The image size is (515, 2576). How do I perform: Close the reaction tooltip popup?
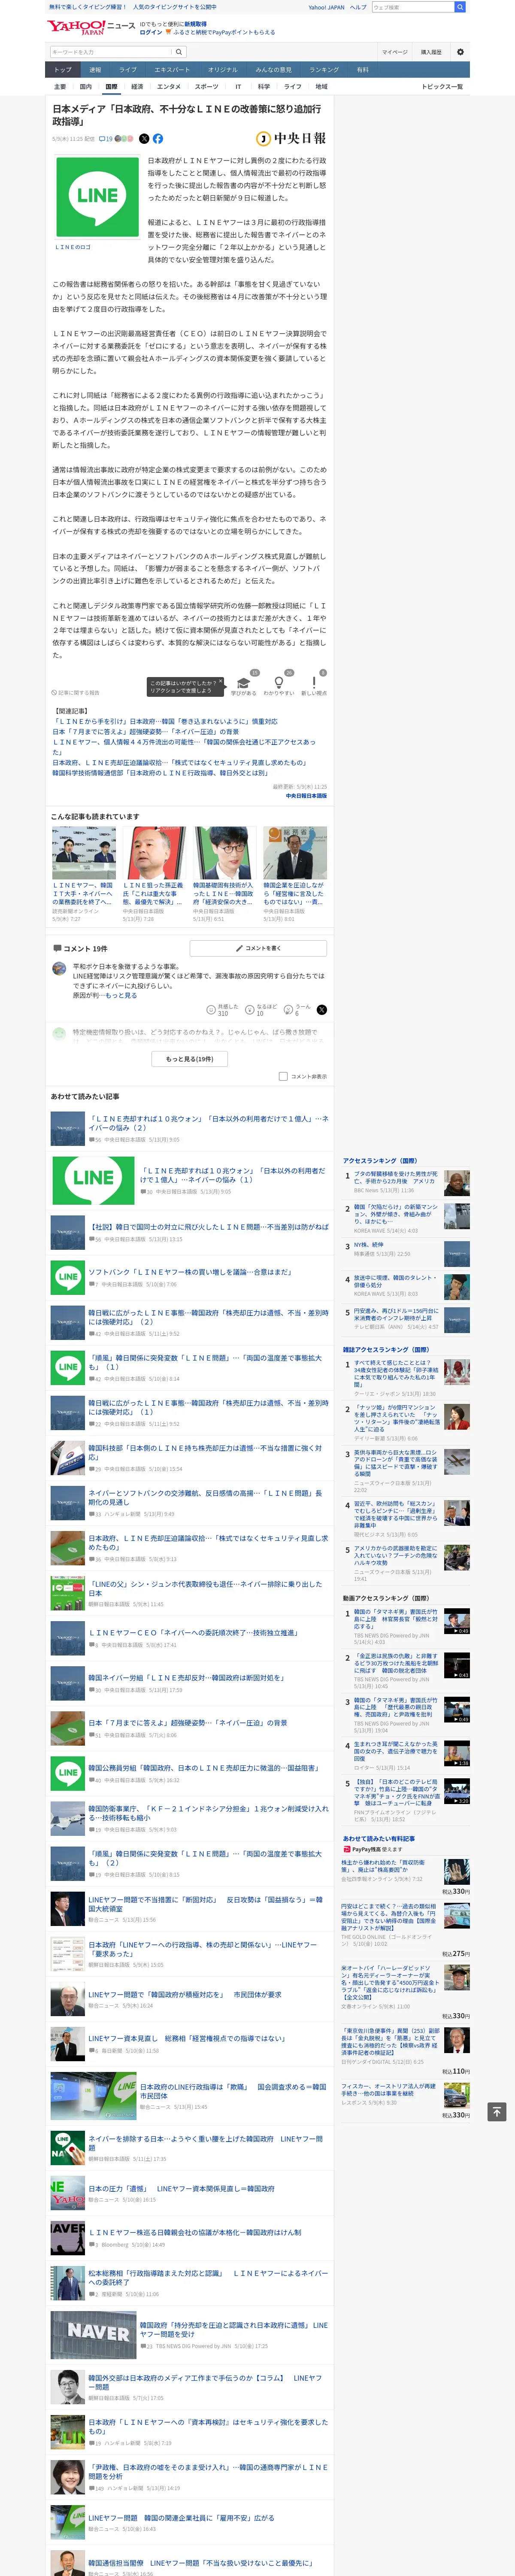[221, 681]
